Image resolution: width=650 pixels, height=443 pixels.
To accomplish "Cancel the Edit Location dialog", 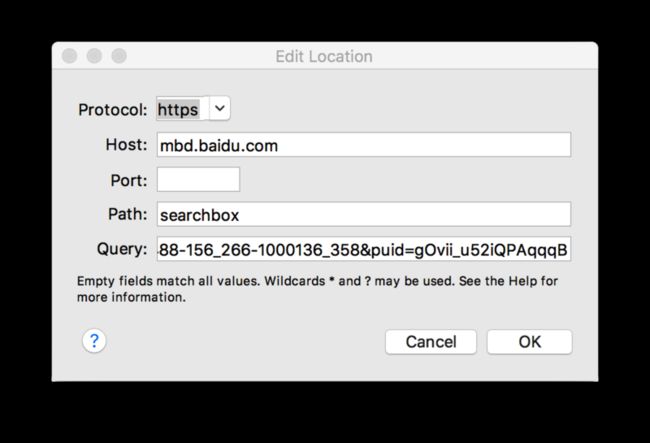I will tap(431, 342).
